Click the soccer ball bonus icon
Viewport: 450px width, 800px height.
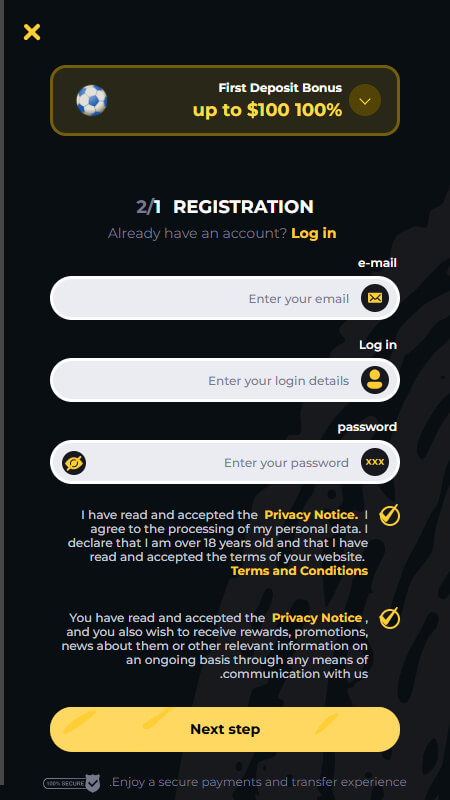(x=92, y=100)
